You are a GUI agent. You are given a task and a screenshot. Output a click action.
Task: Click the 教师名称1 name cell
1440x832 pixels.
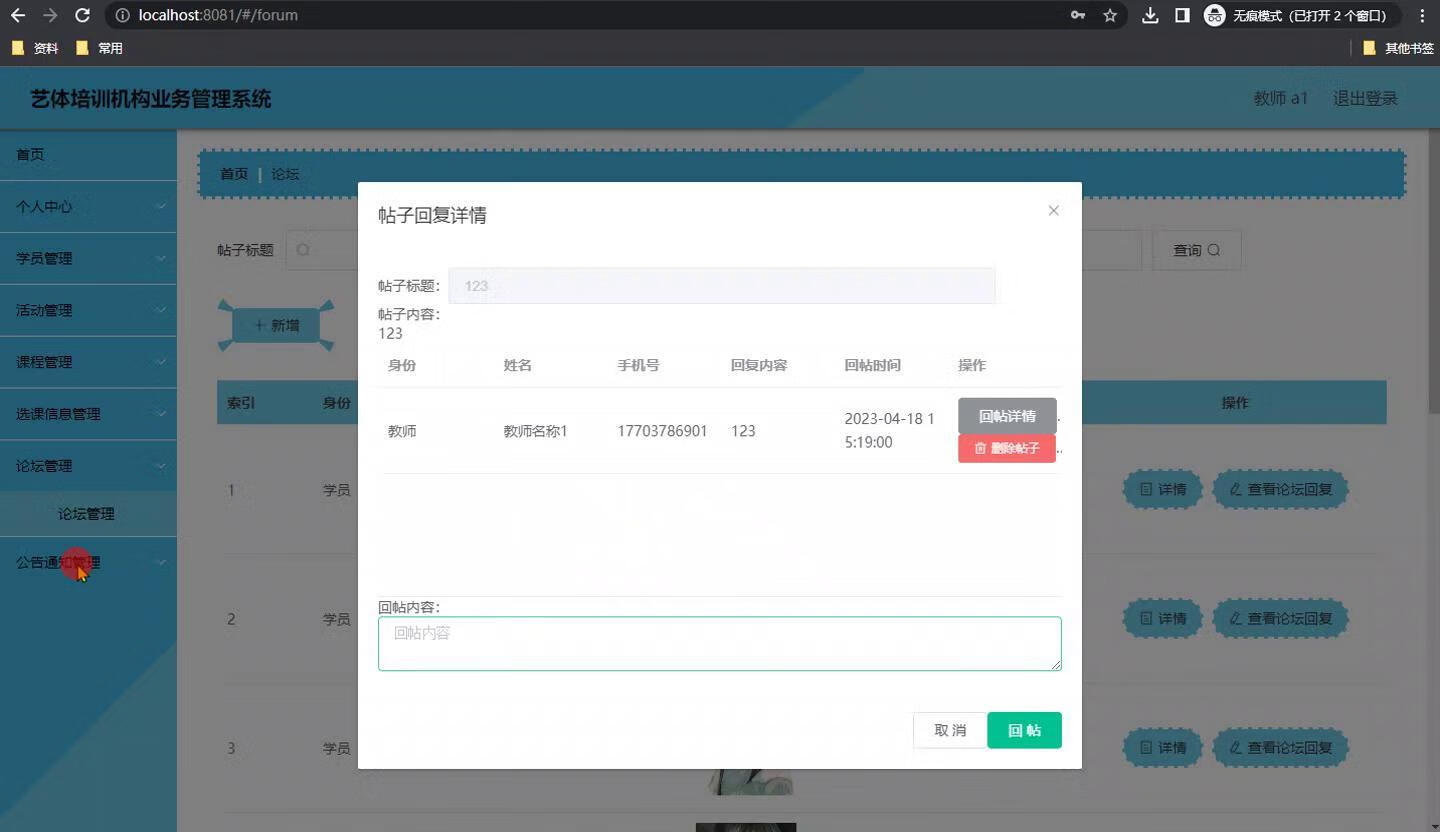point(535,431)
